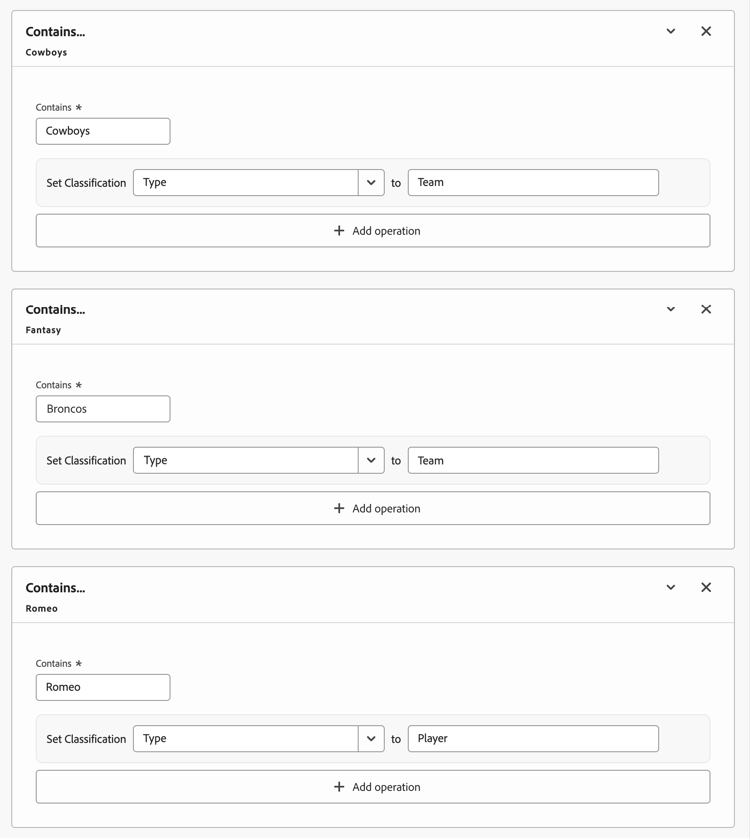Collapse the Fantasy rule using its chevron
750x838 pixels.
pyautogui.click(x=670, y=309)
